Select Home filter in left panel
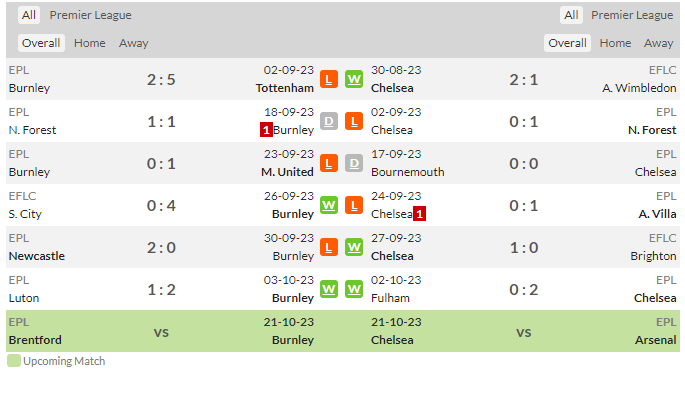The width and height of the screenshot is (685, 393). [90, 43]
